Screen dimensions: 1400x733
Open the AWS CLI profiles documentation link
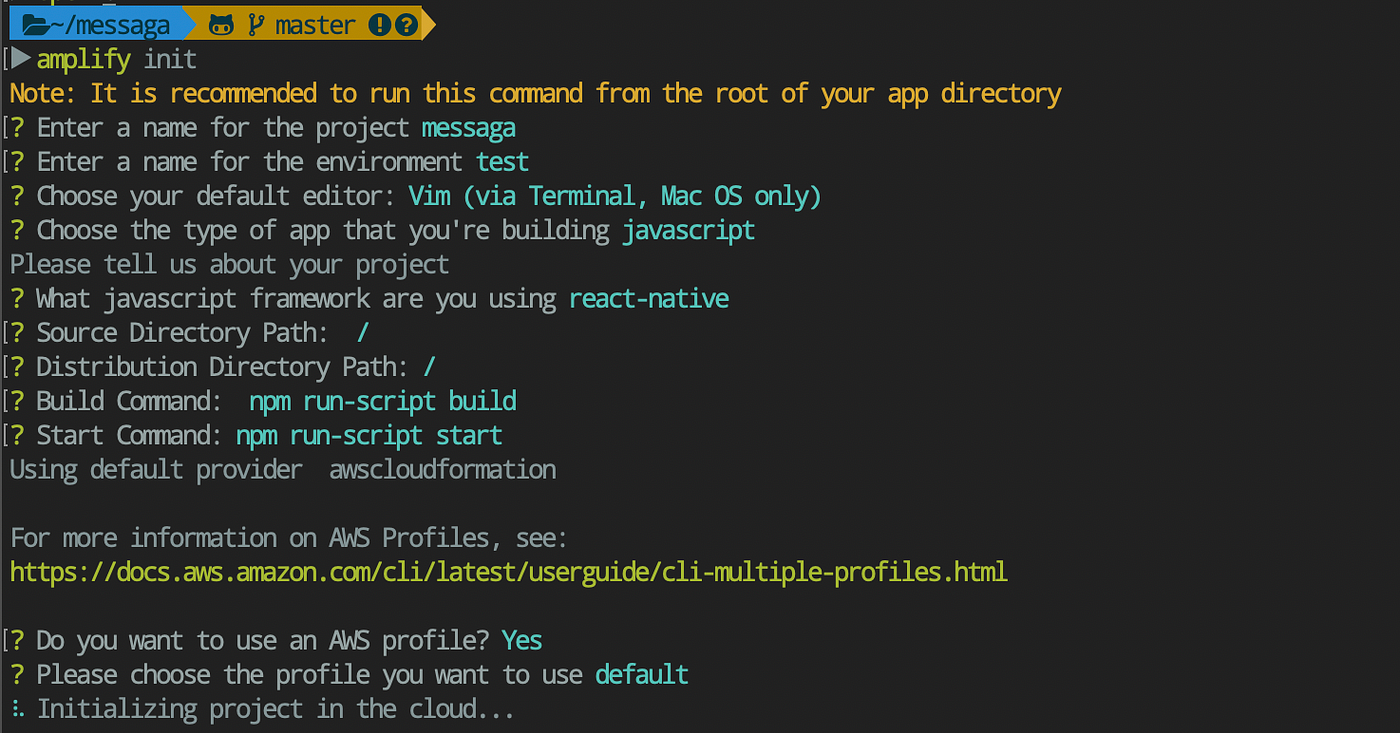[x=507, y=571]
